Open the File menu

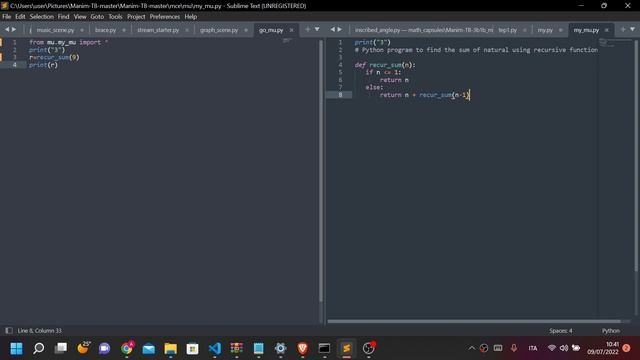click(7, 17)
